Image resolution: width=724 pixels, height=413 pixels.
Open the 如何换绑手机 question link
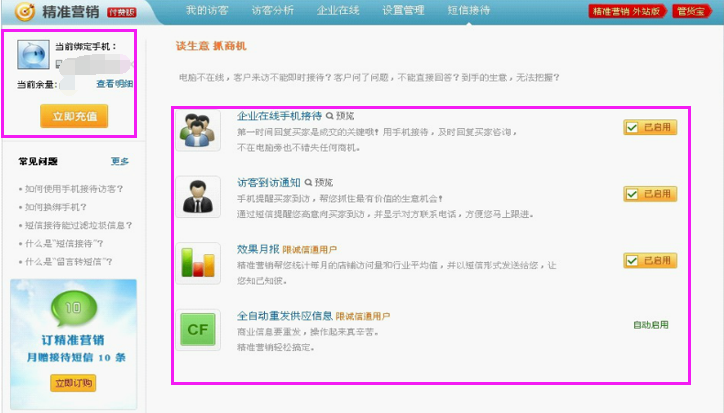53,207
